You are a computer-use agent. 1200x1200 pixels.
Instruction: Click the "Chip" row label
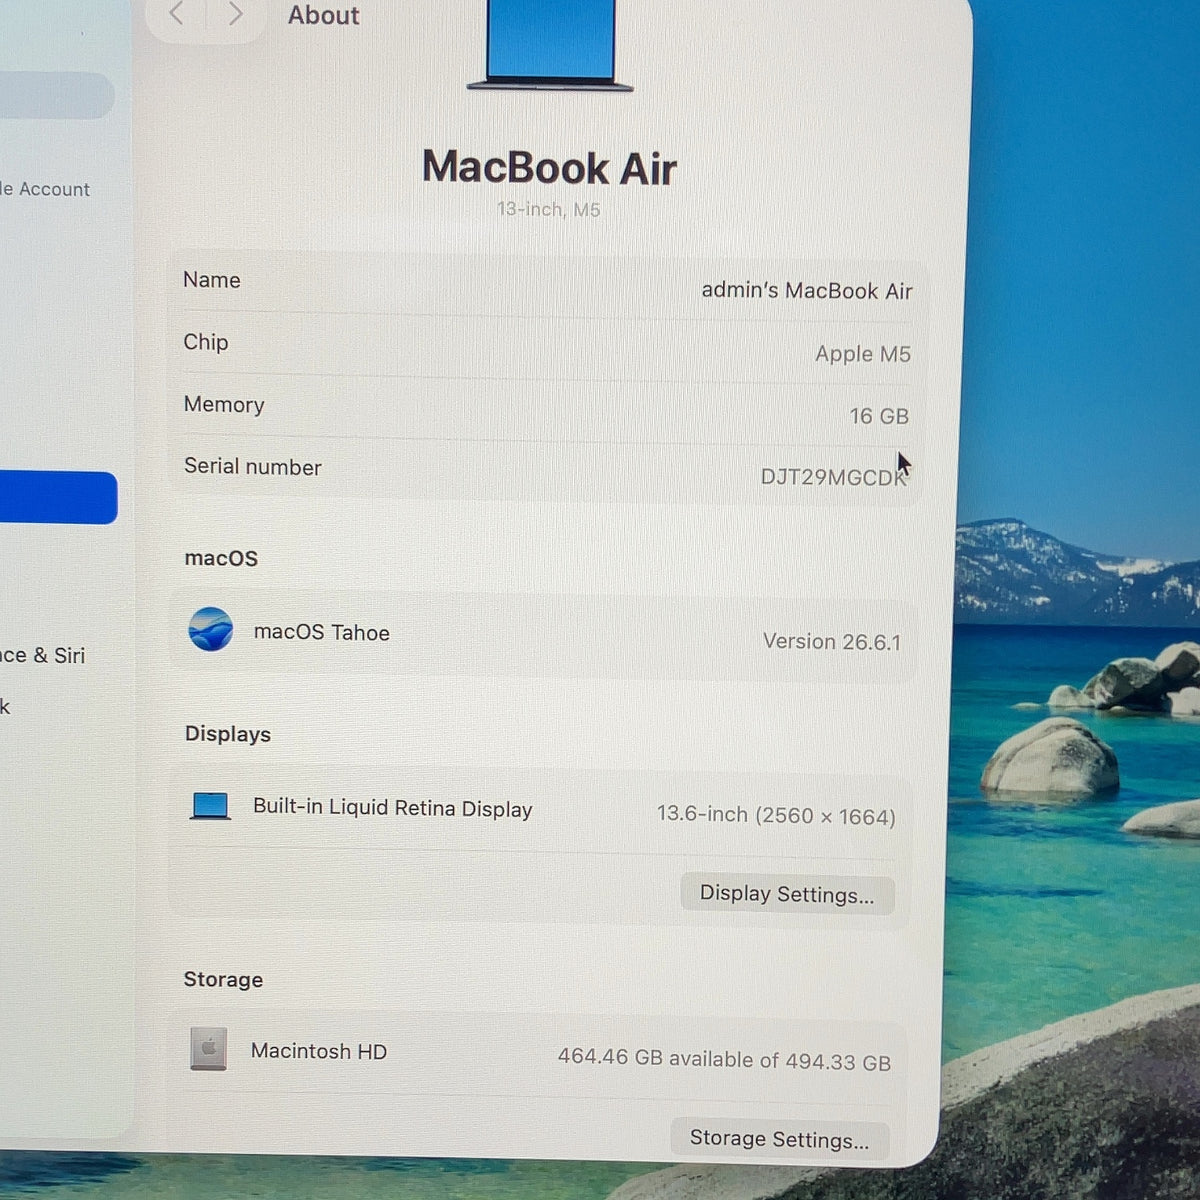pos(206,342)
